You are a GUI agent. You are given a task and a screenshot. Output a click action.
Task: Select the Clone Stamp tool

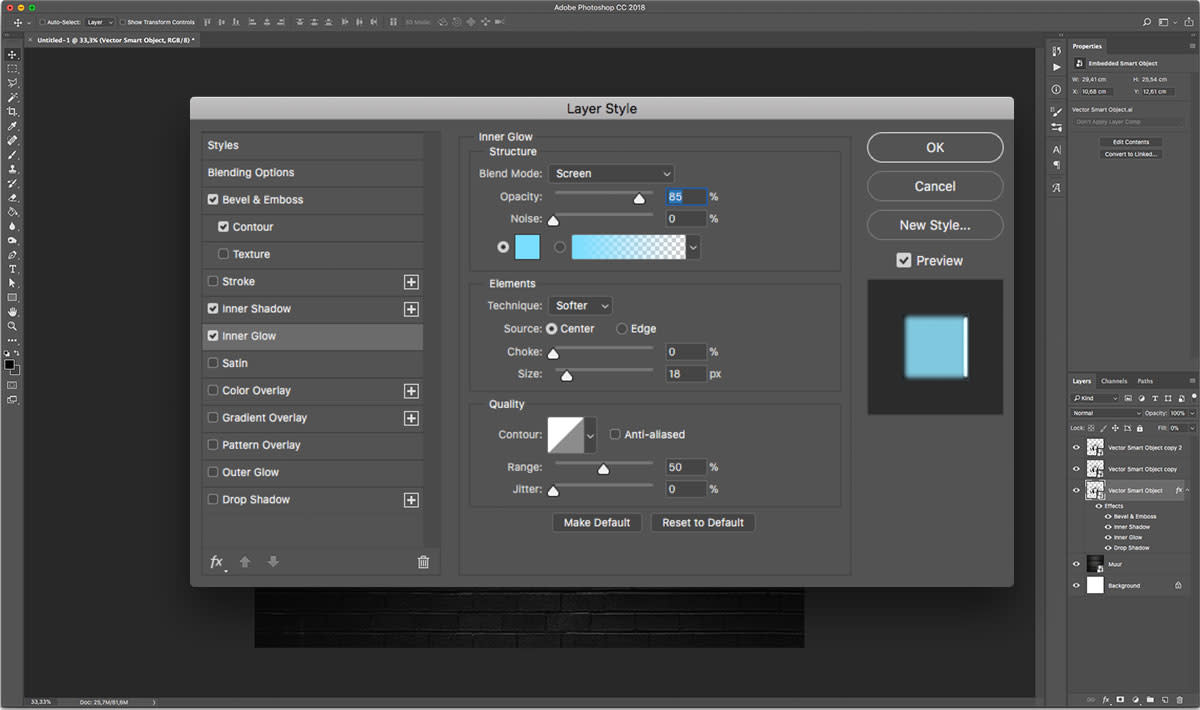tap(13, 169)
